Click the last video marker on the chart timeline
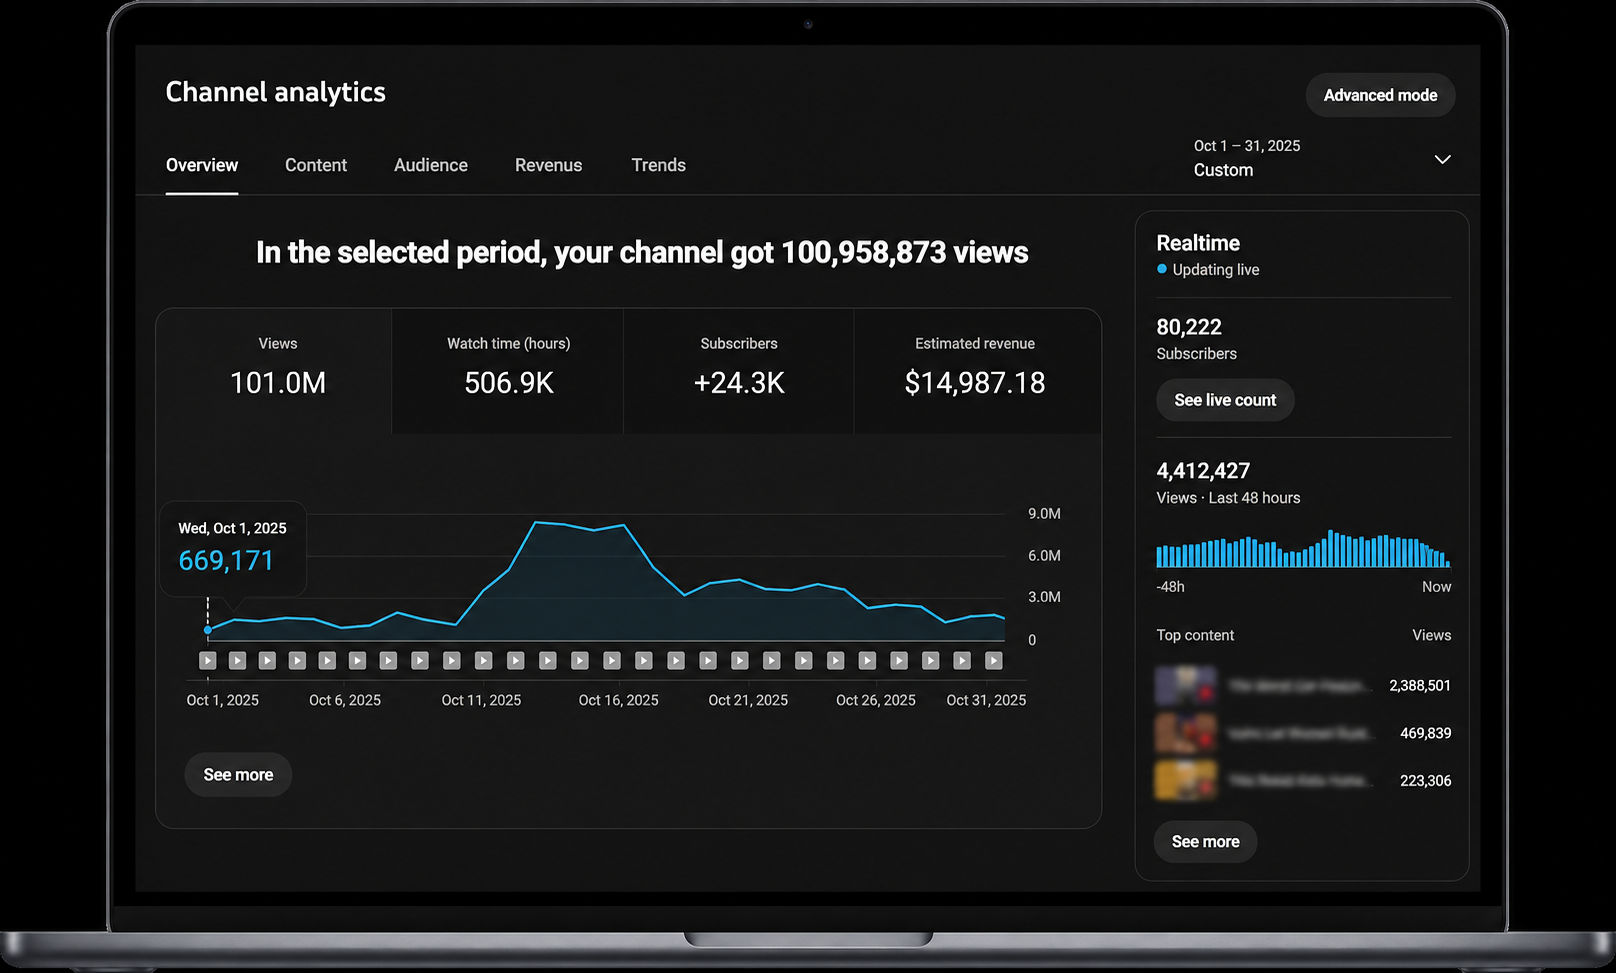1616x973 pixels. point(993,660)
